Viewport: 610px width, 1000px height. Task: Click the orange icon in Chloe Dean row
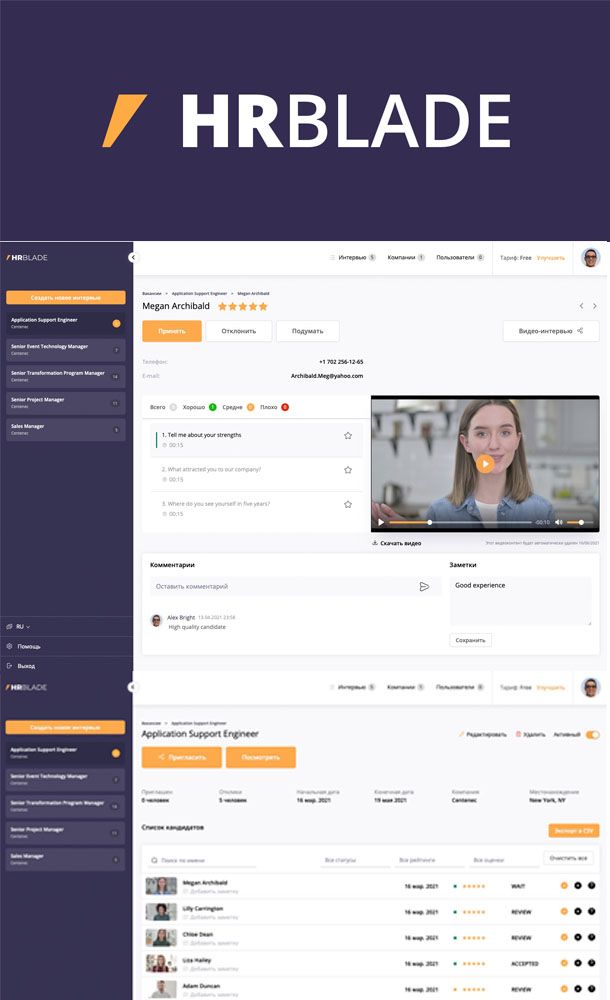pyautogui.click(x=564, y=938)
